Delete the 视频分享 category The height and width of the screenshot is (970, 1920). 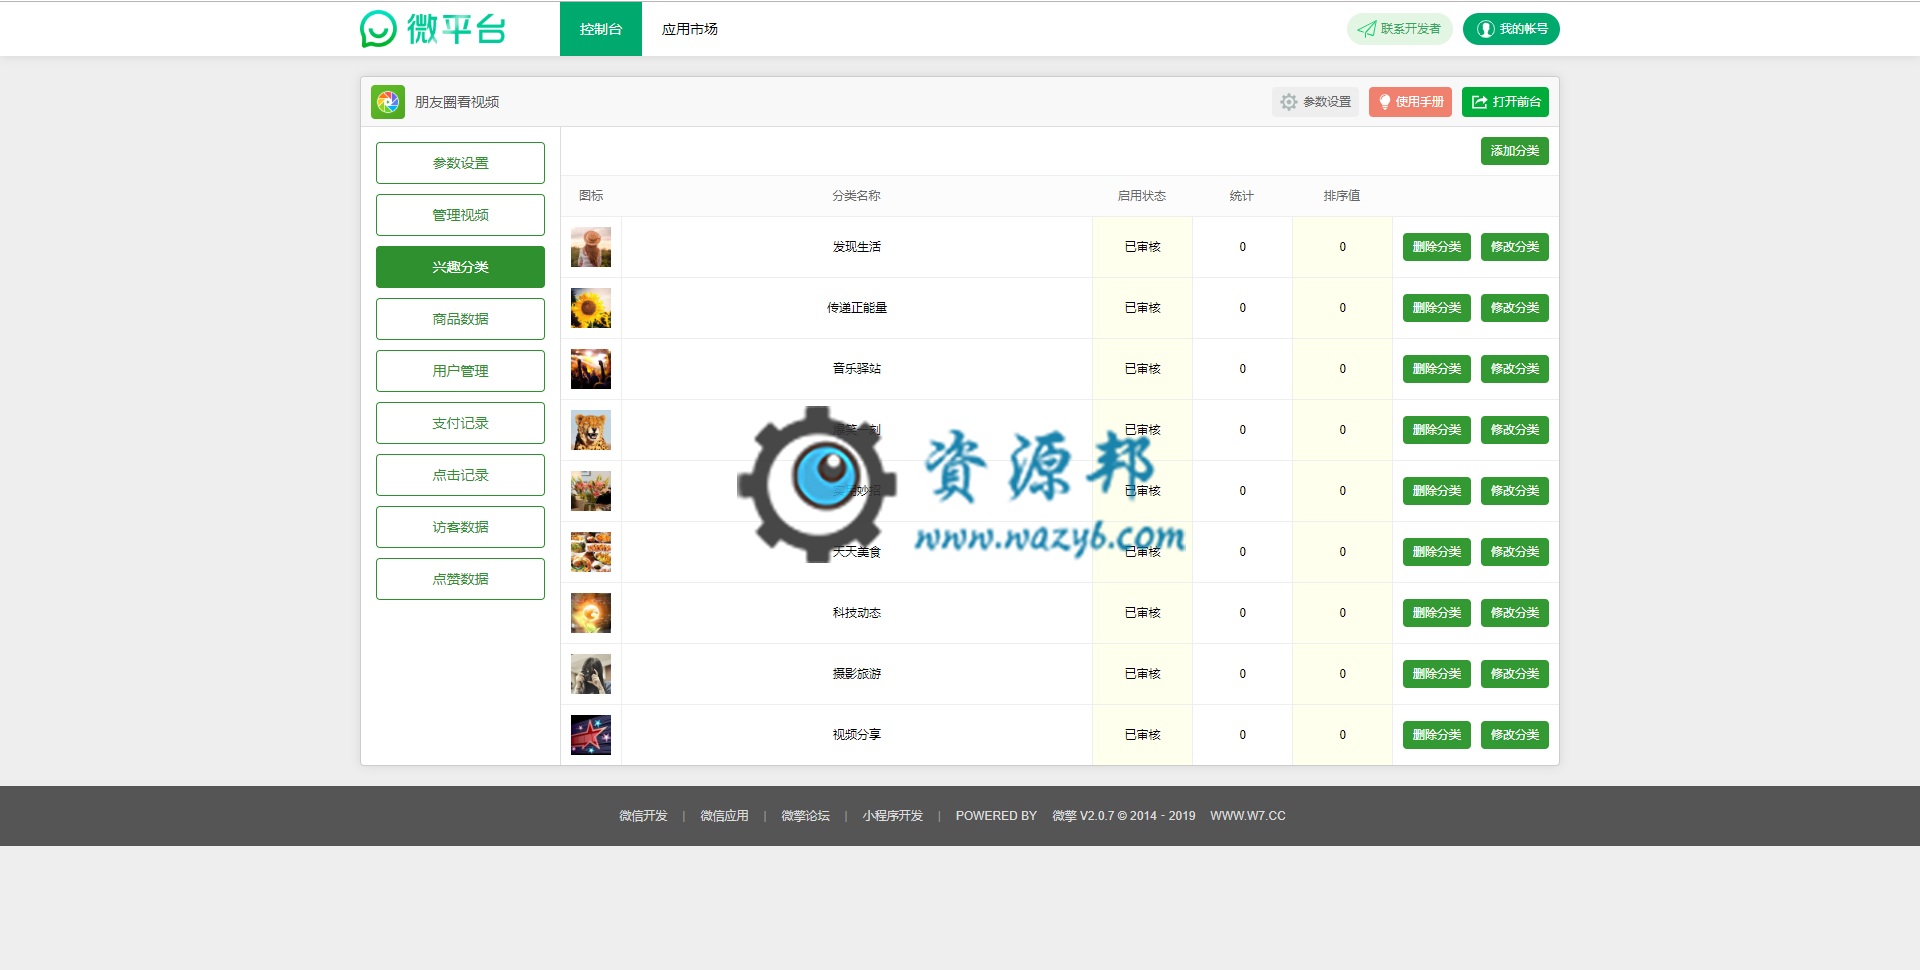click(x=1437, y=735)
